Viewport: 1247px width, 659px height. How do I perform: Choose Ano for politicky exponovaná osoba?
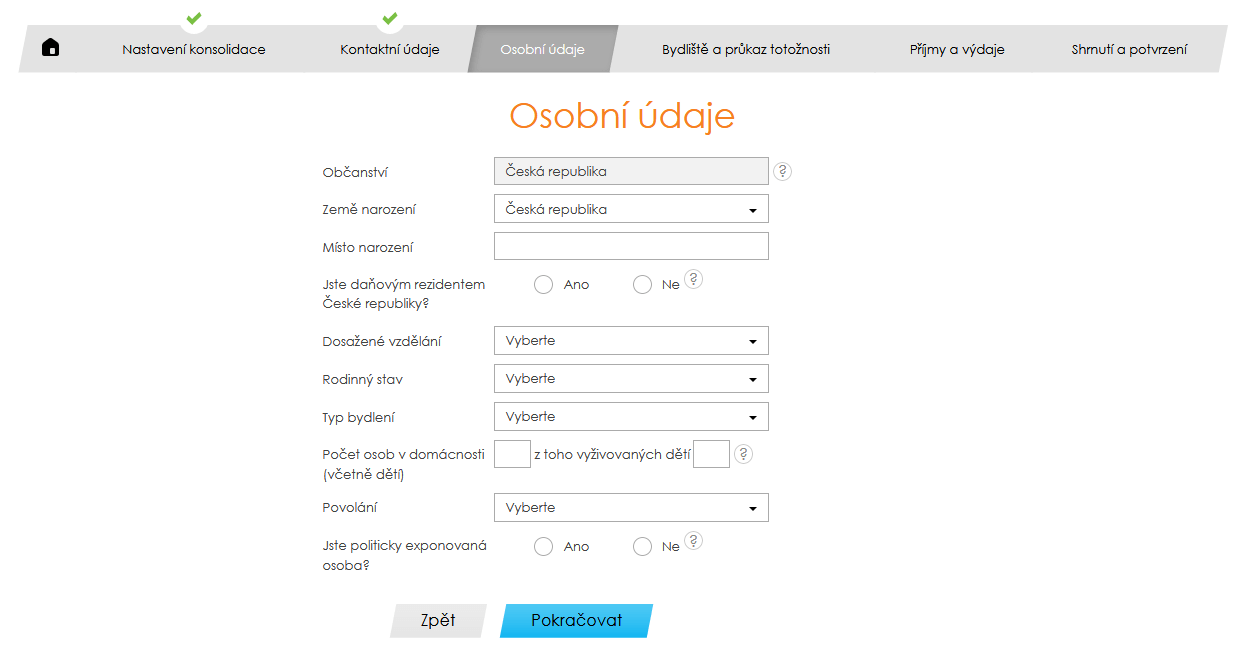pyautogui.click(x=543, y=546)
